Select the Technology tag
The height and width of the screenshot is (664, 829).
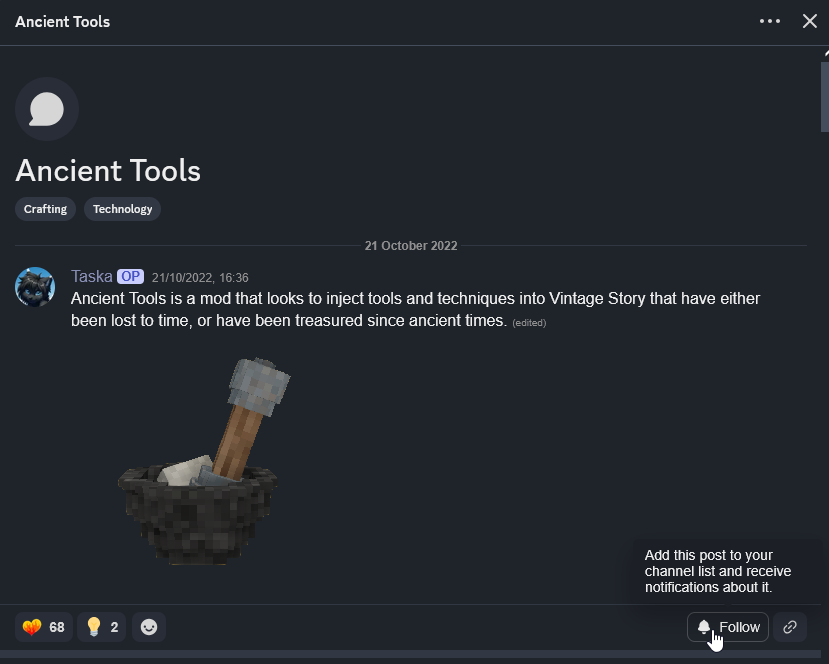(x=123, y=209)
